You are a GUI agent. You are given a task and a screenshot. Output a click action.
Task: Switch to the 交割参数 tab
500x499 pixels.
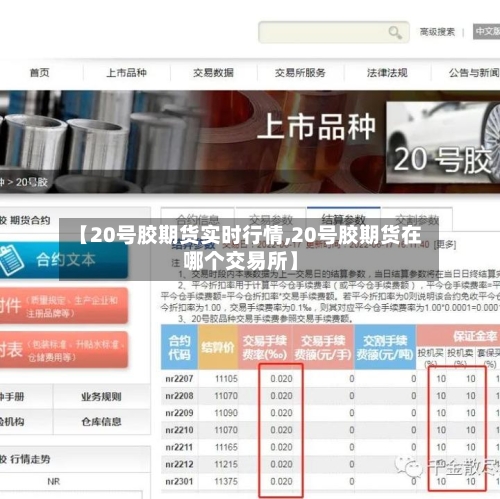[x=417, y=220]
